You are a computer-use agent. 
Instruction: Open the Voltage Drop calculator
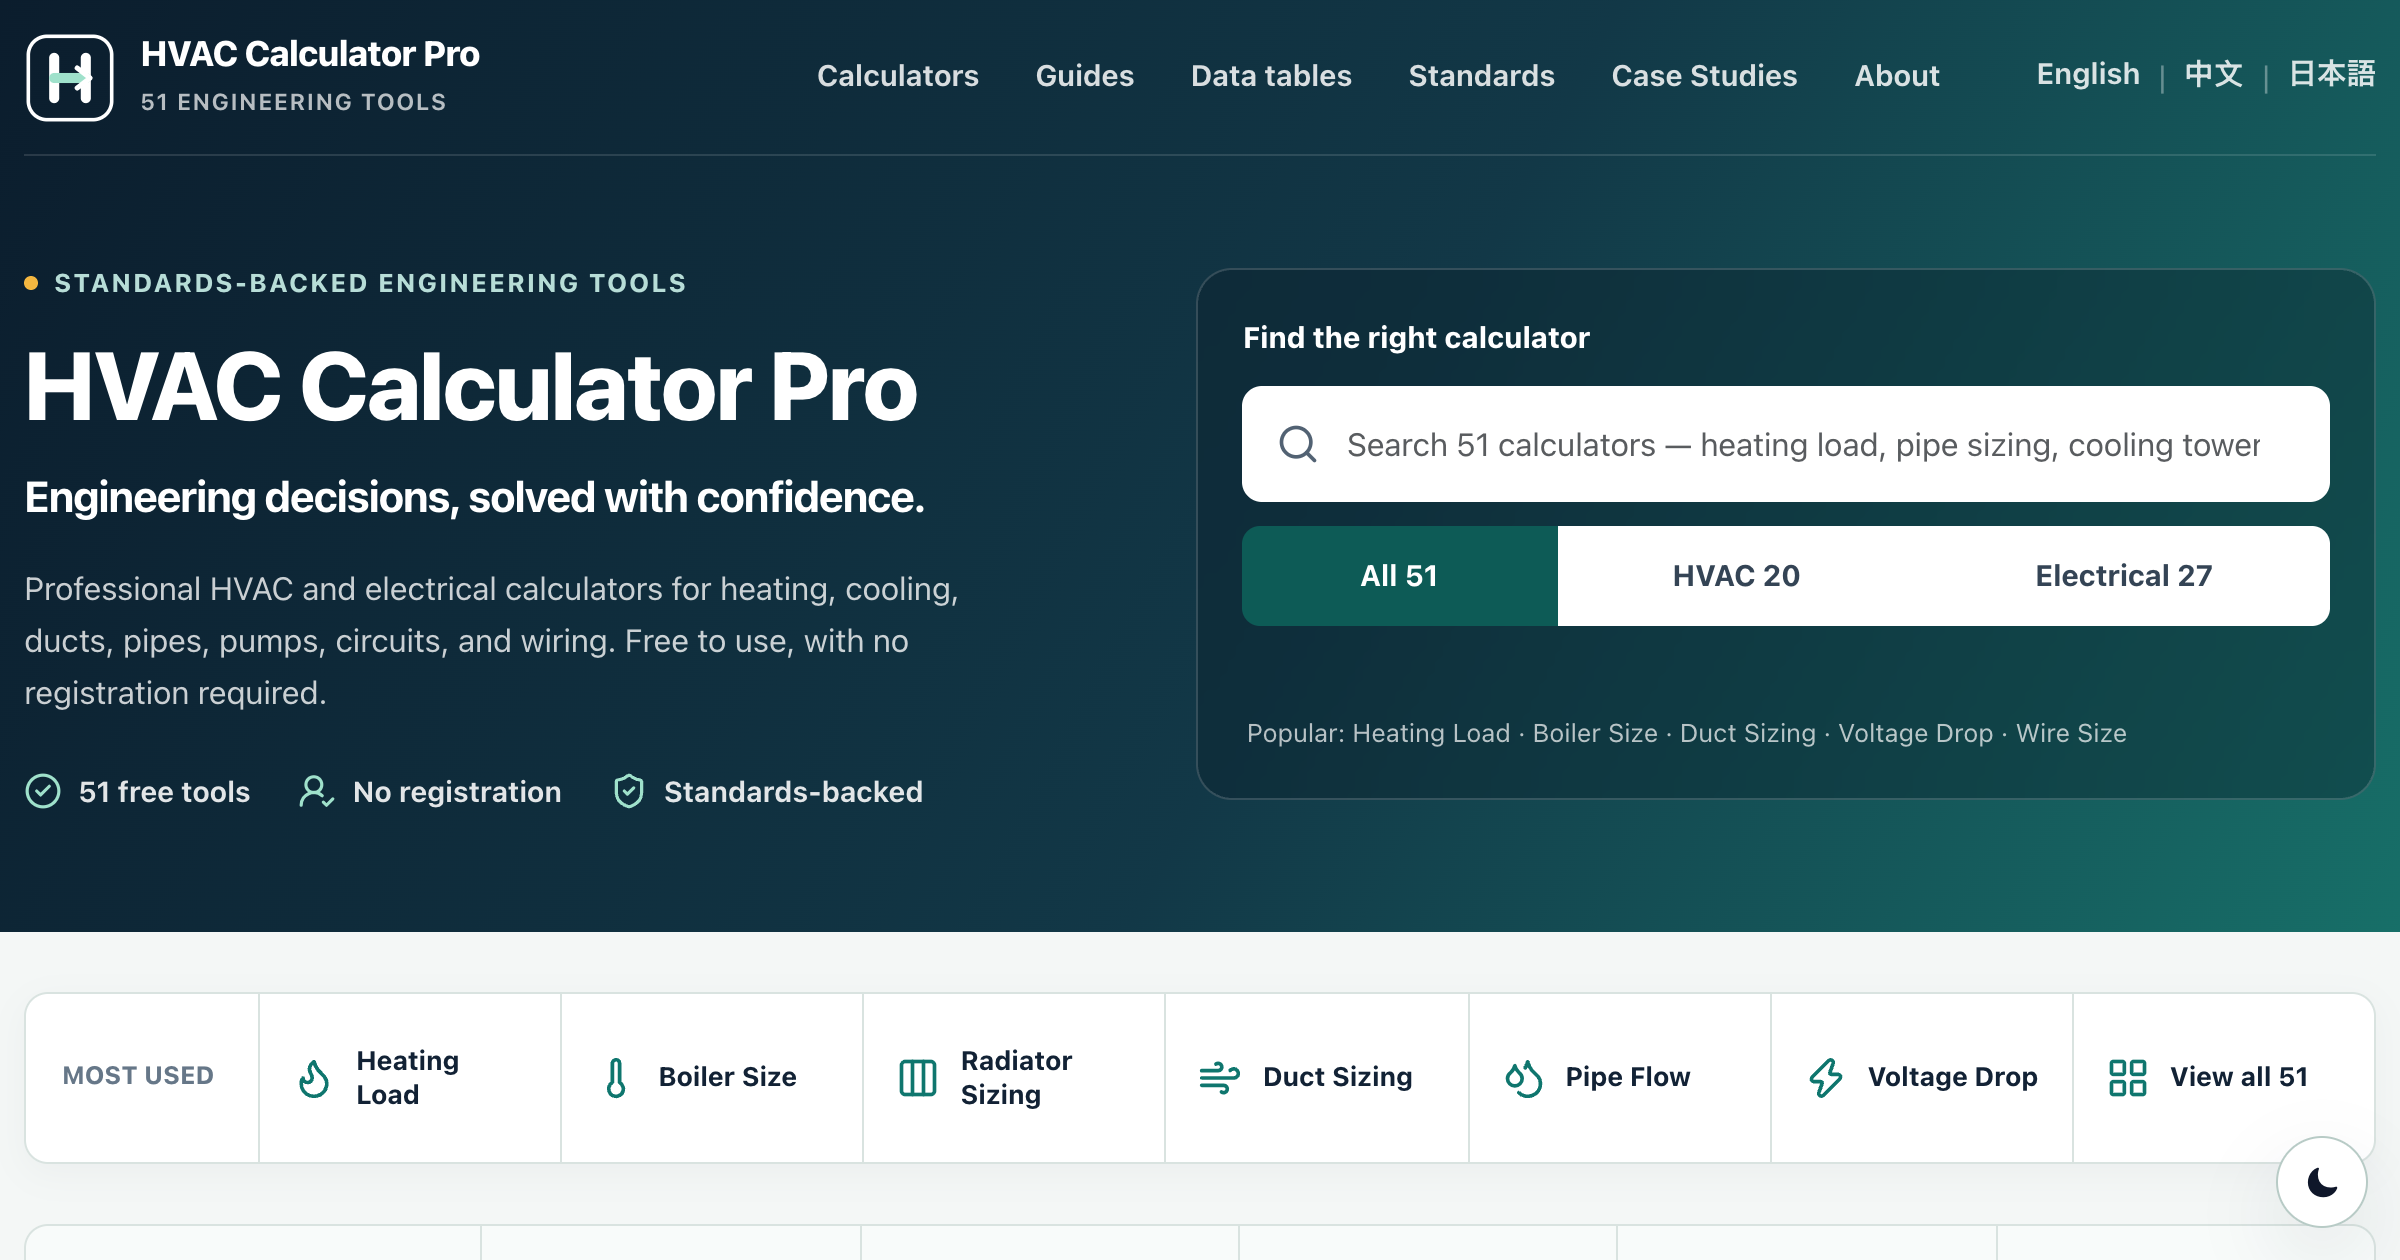pyautogui.click(x=1922, y=1078)
